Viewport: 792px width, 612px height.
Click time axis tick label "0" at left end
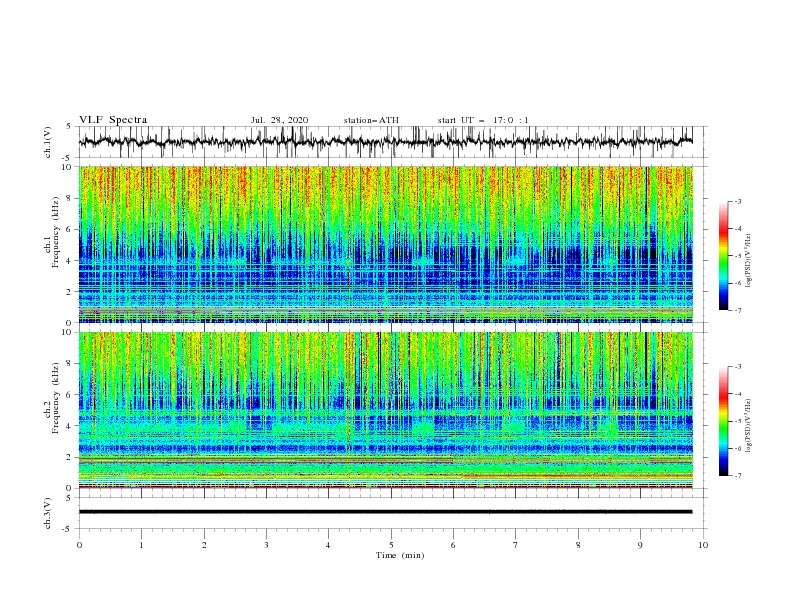[x=79, y=545]
